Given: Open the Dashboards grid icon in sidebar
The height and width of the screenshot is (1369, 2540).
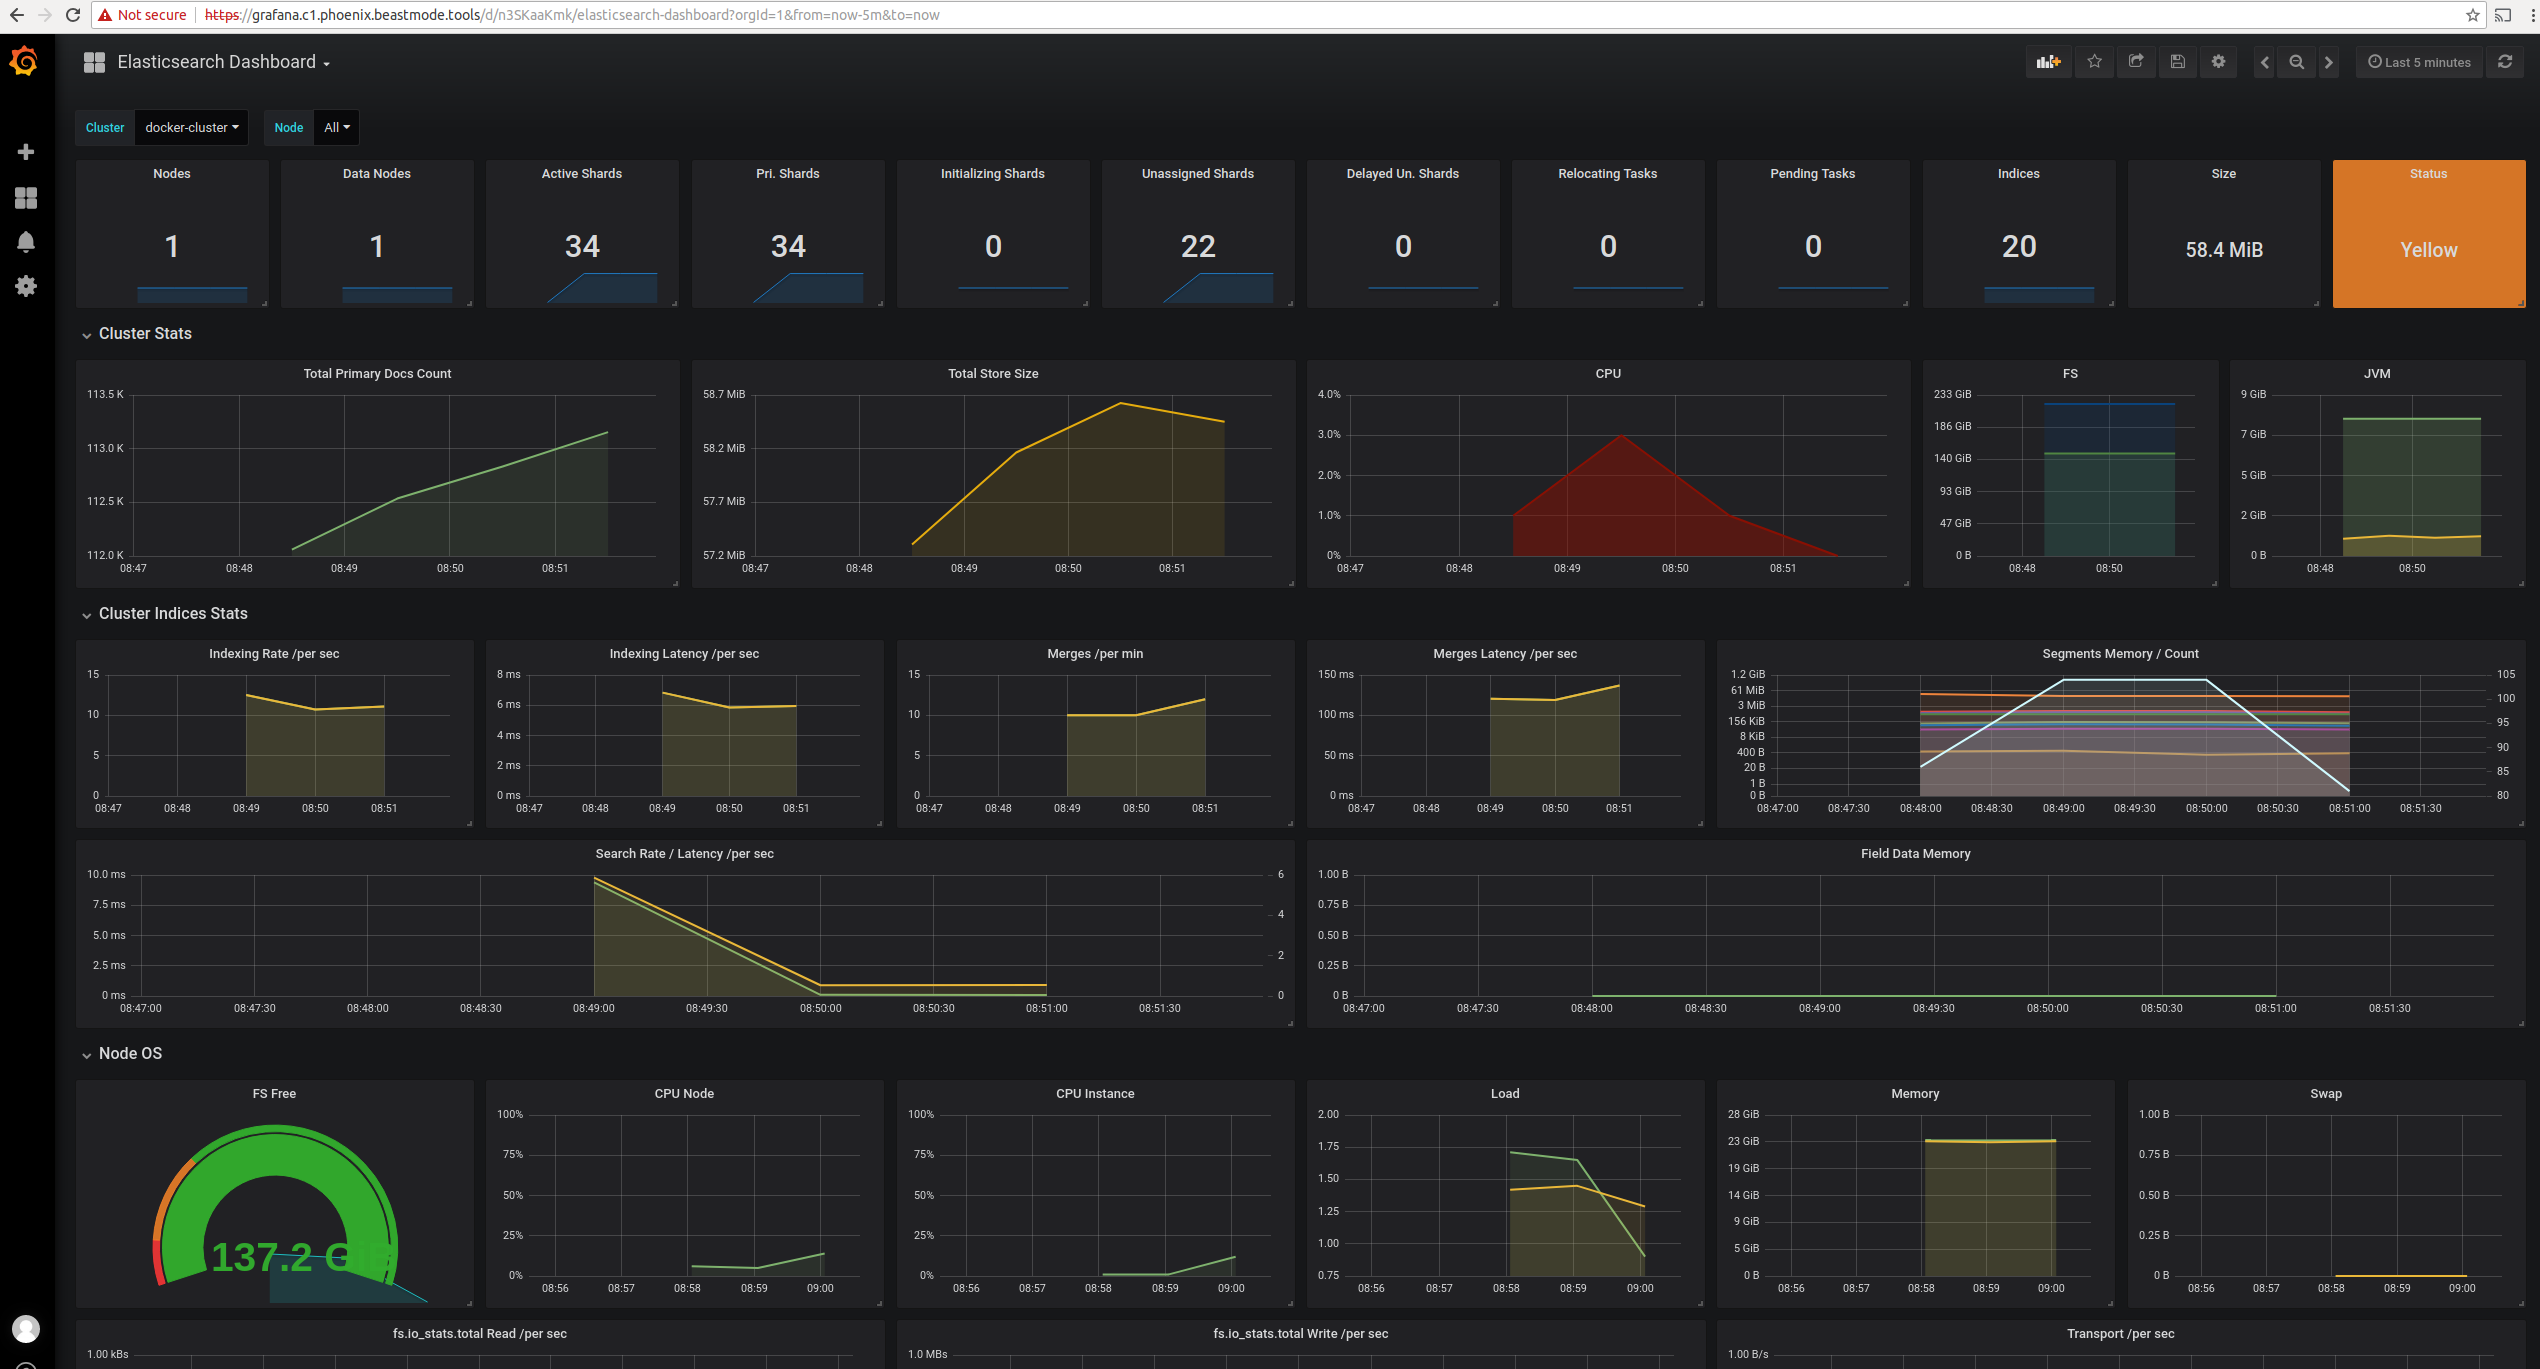Looking at the screenshot, I should pyautogui.click(x=26, y=198).
